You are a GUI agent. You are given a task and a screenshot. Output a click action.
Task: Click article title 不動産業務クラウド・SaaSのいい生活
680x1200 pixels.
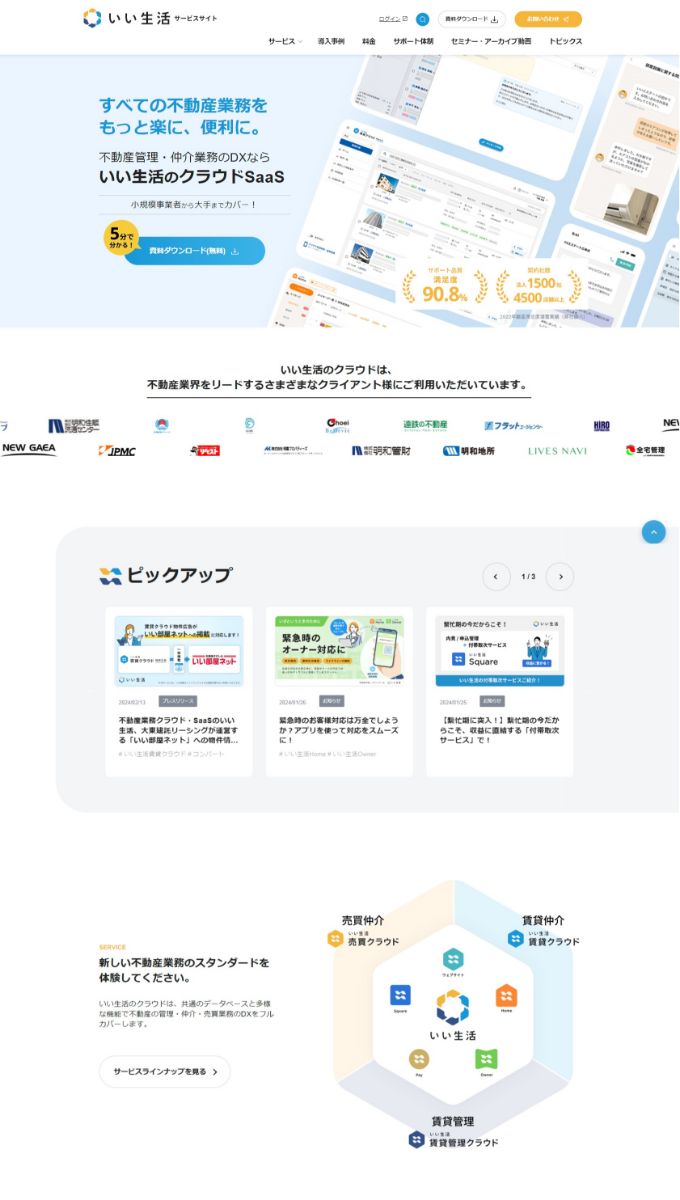178,730
